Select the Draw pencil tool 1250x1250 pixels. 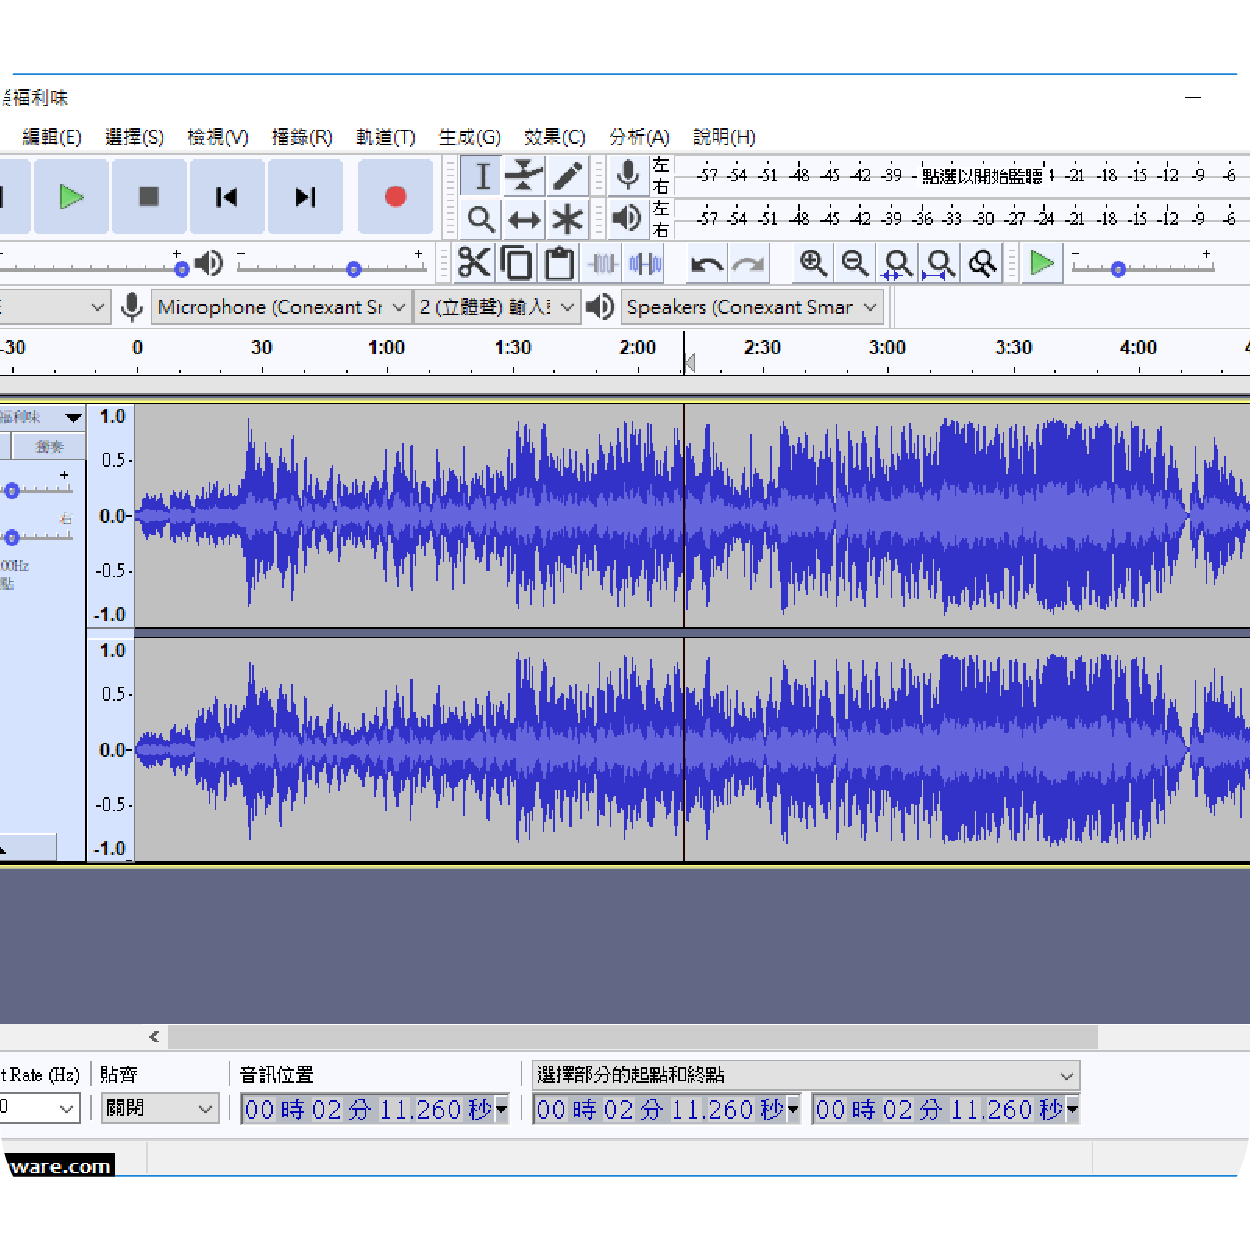(567, 175)
